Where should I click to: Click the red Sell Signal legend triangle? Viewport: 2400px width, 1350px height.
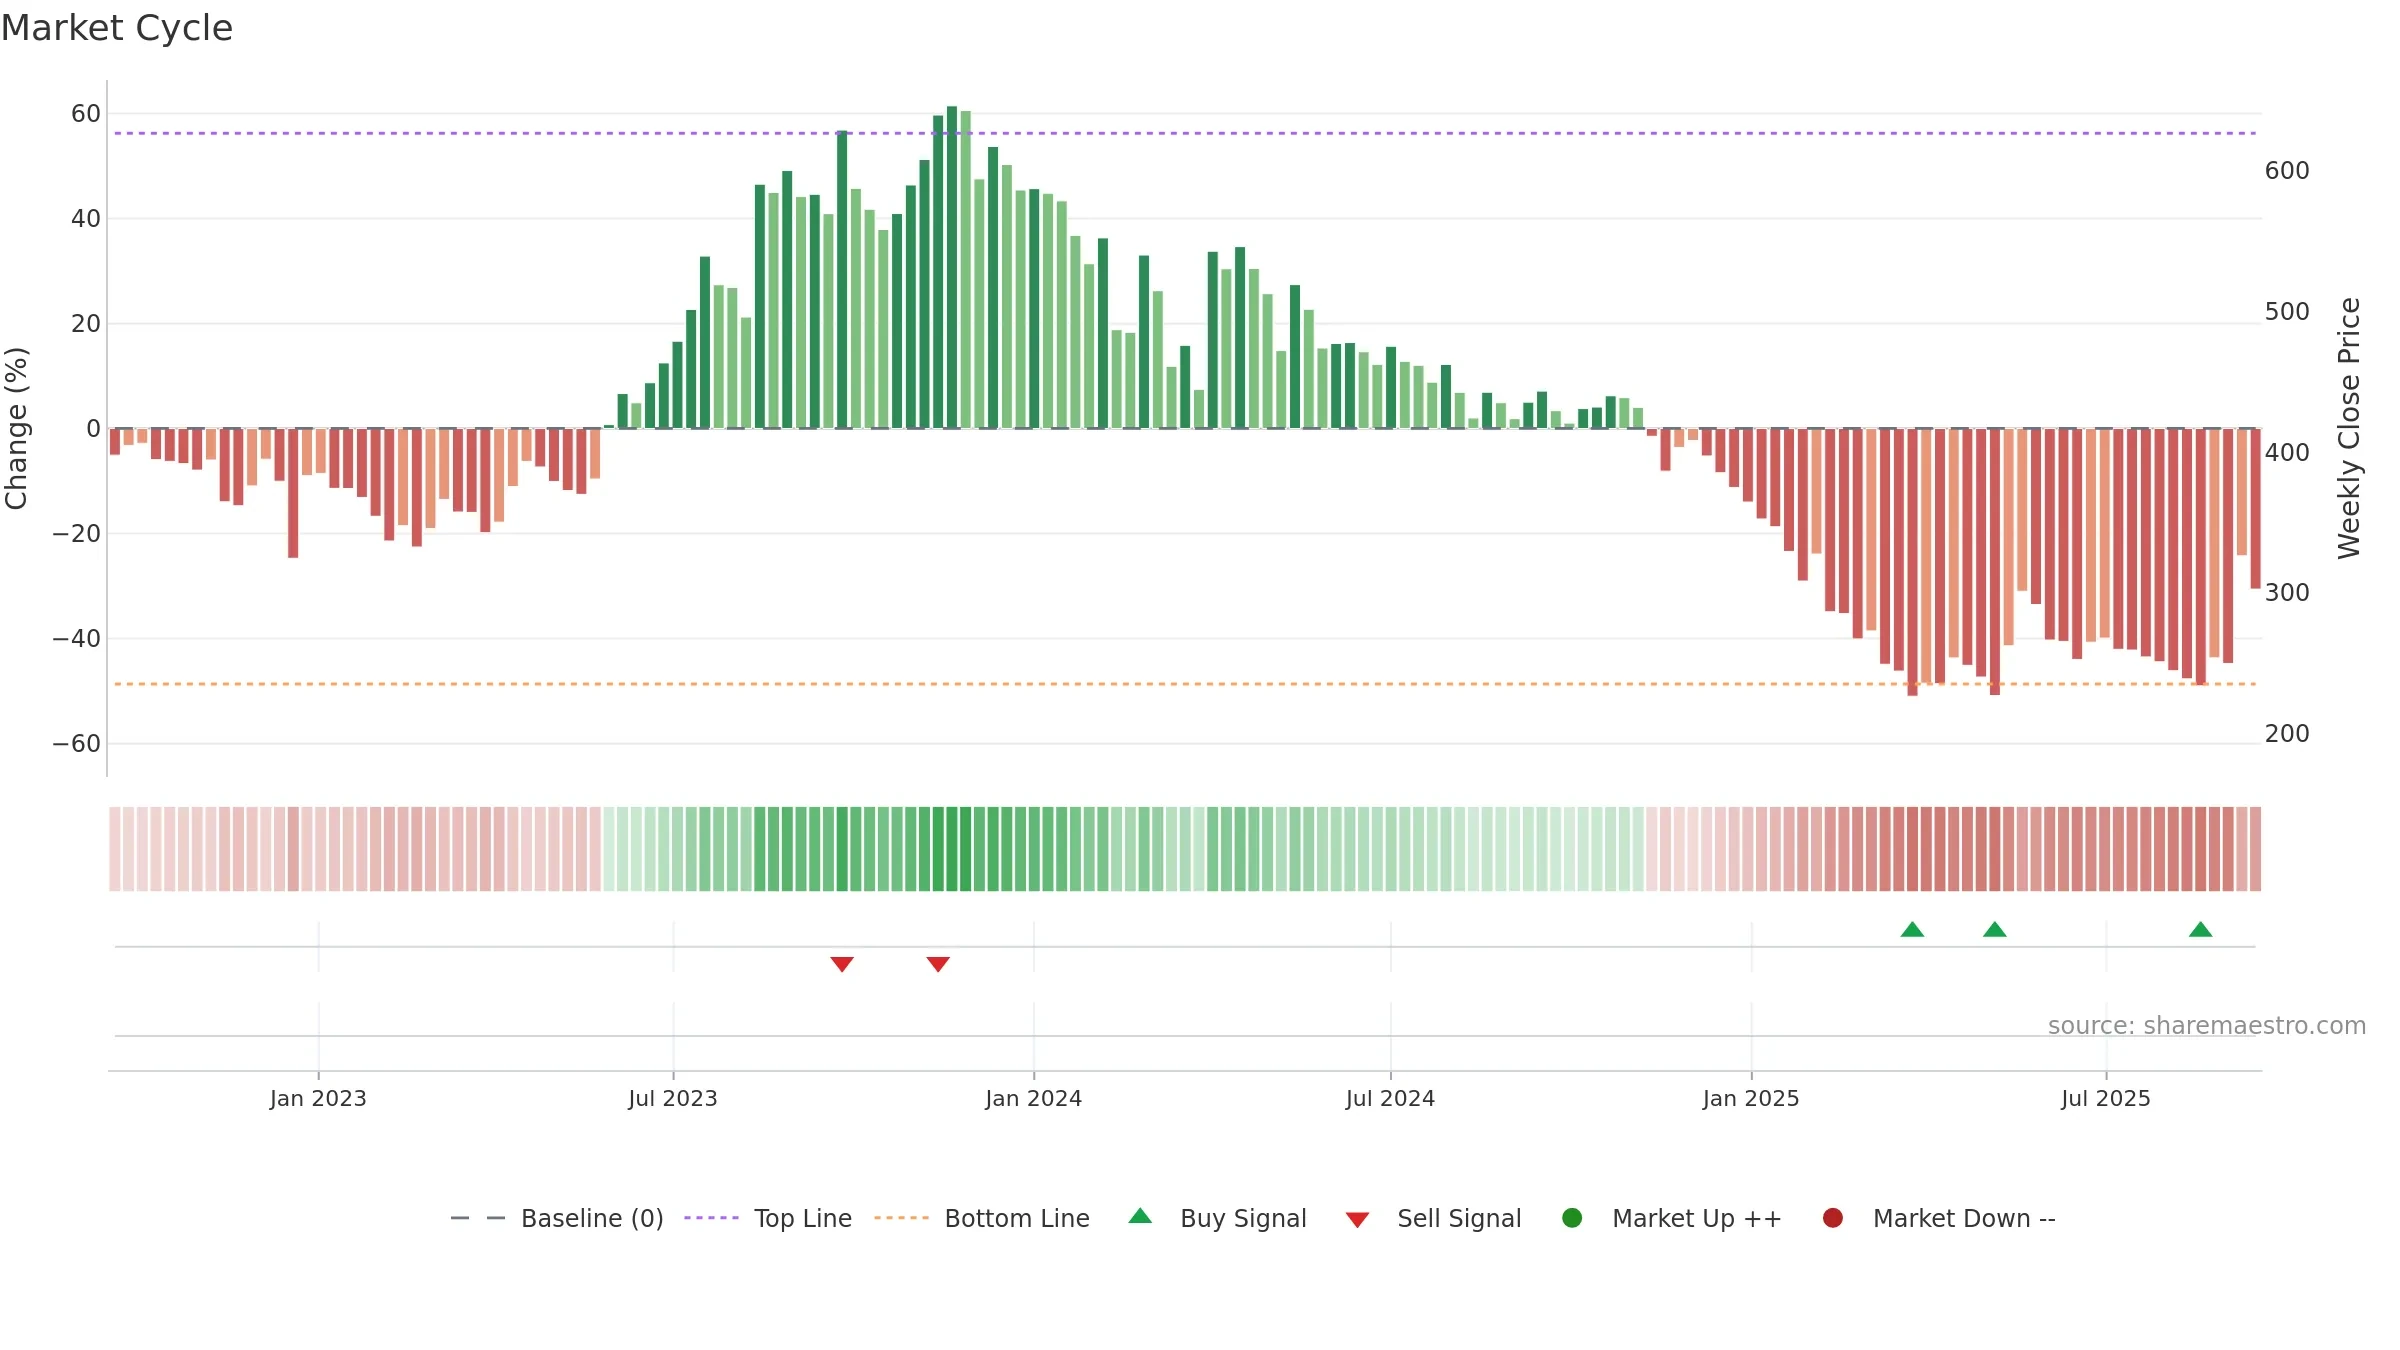1357,1220
